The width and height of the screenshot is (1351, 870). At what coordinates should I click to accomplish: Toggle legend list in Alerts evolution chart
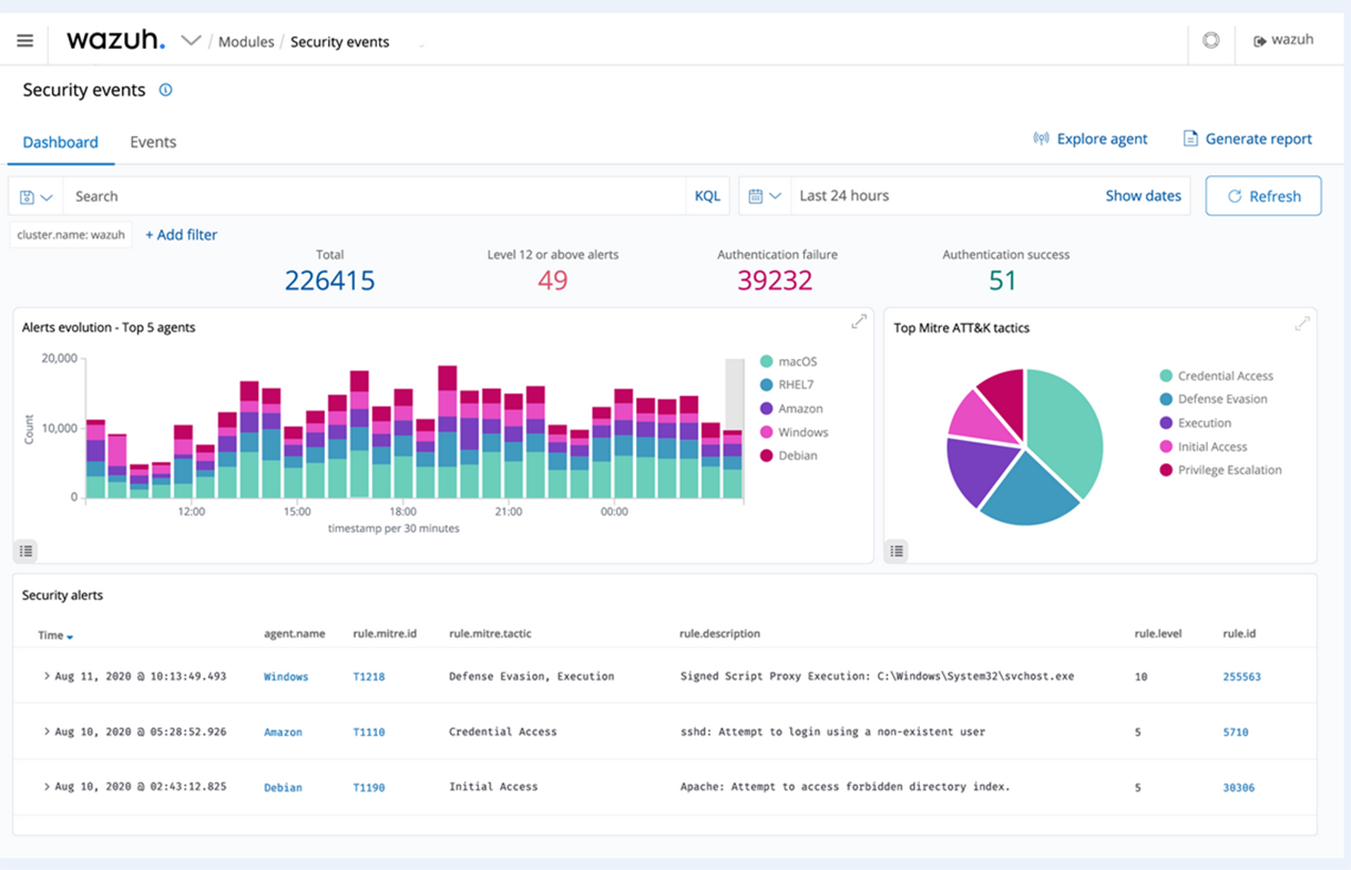(26, 550)
